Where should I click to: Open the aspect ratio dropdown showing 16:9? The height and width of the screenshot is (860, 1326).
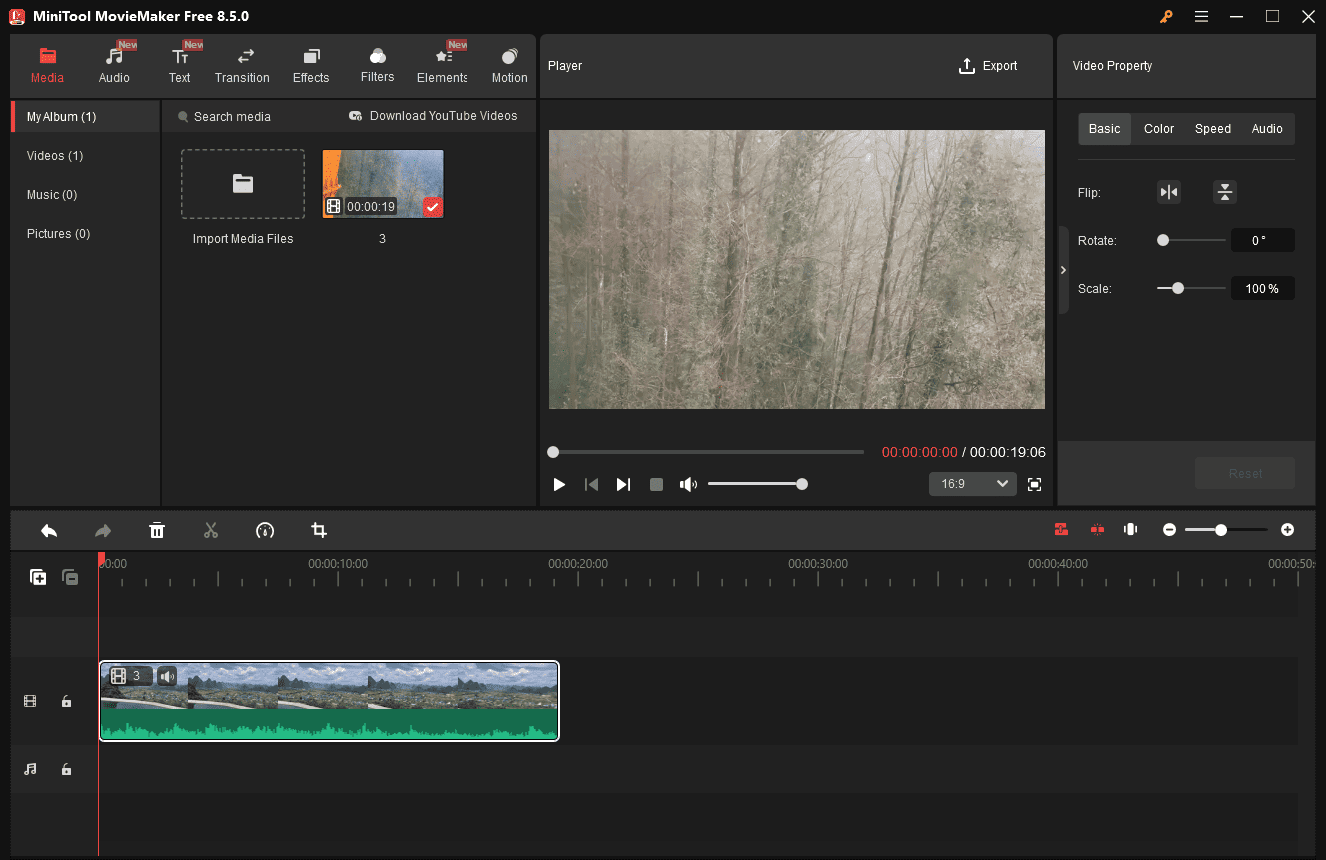click(x=971, y=484)
